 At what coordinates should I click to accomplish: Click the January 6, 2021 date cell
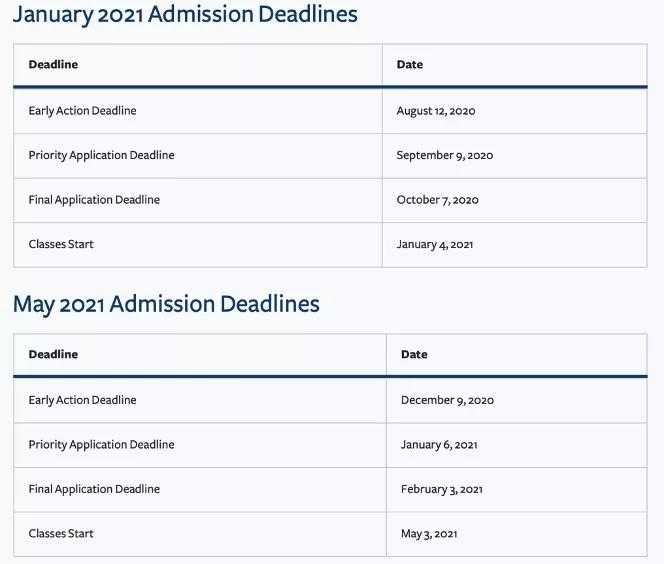point(439,444)
